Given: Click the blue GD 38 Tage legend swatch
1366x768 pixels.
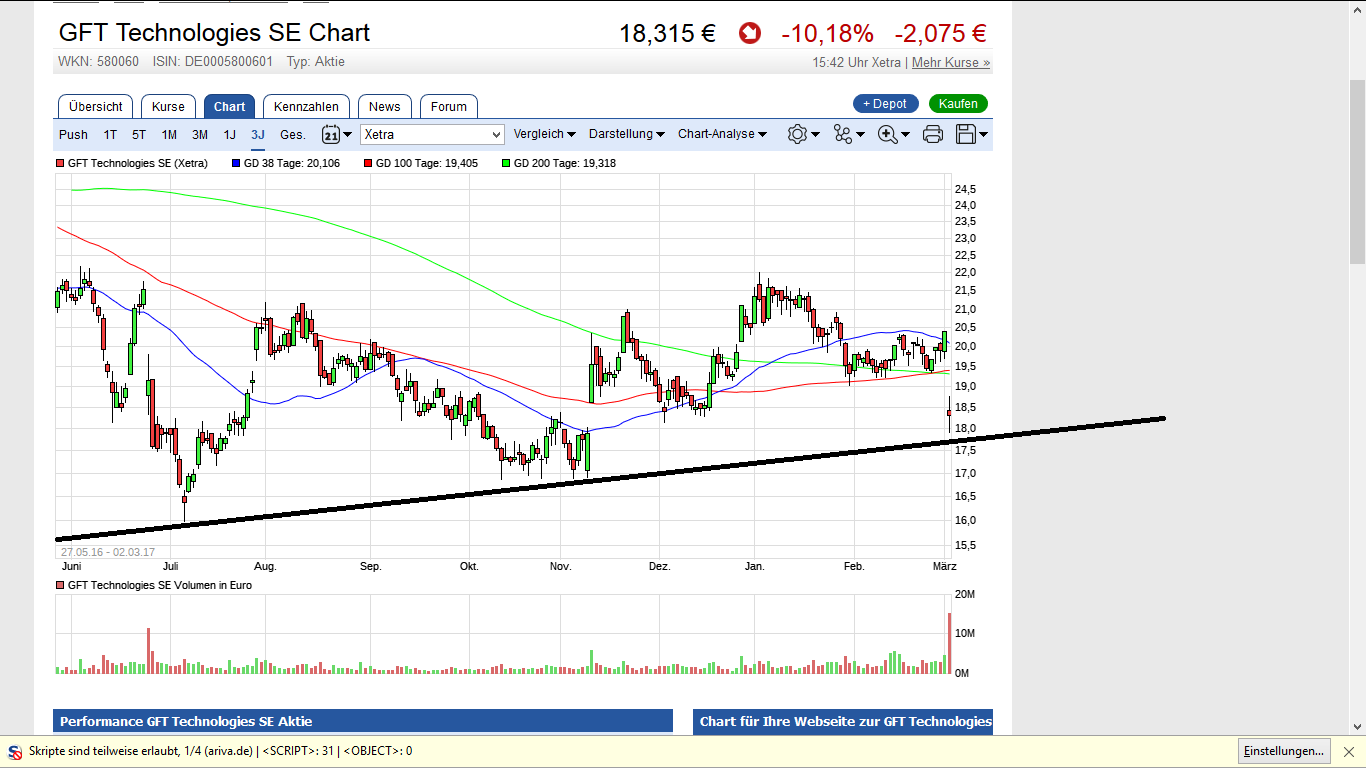Looking at the screenshot, I should tap(236, 163).
